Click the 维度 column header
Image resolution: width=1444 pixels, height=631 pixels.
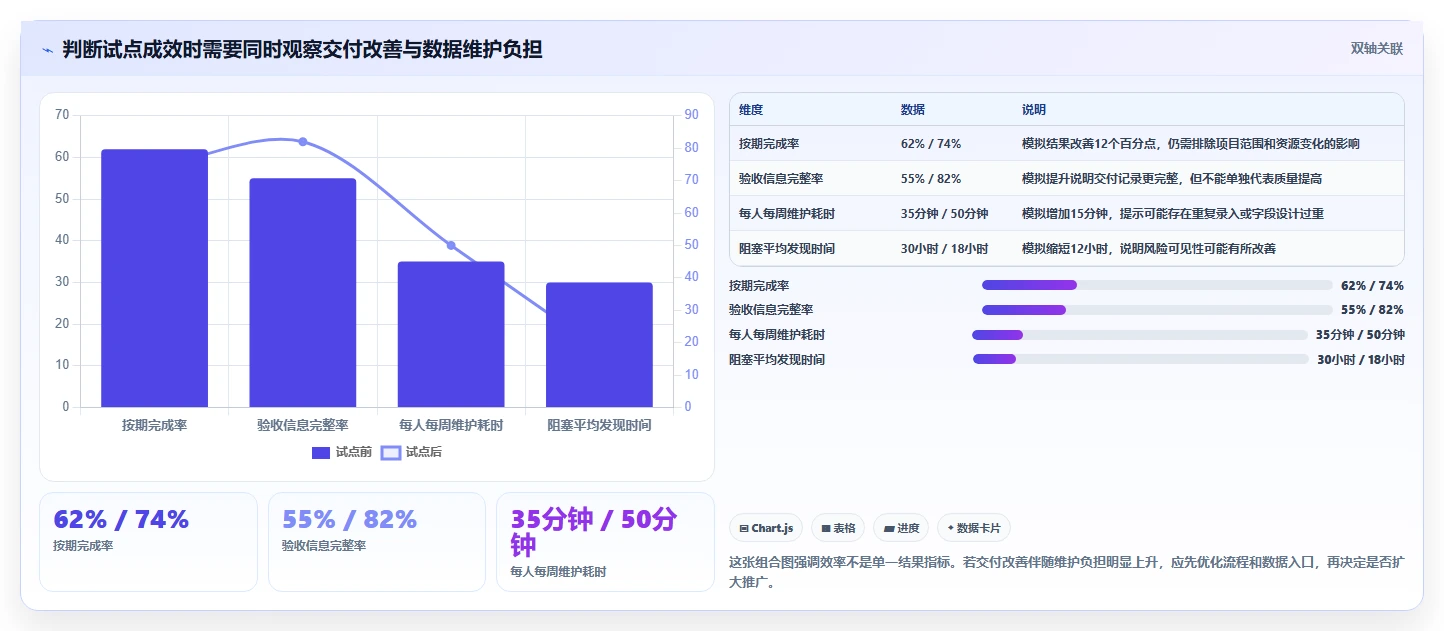751,110
